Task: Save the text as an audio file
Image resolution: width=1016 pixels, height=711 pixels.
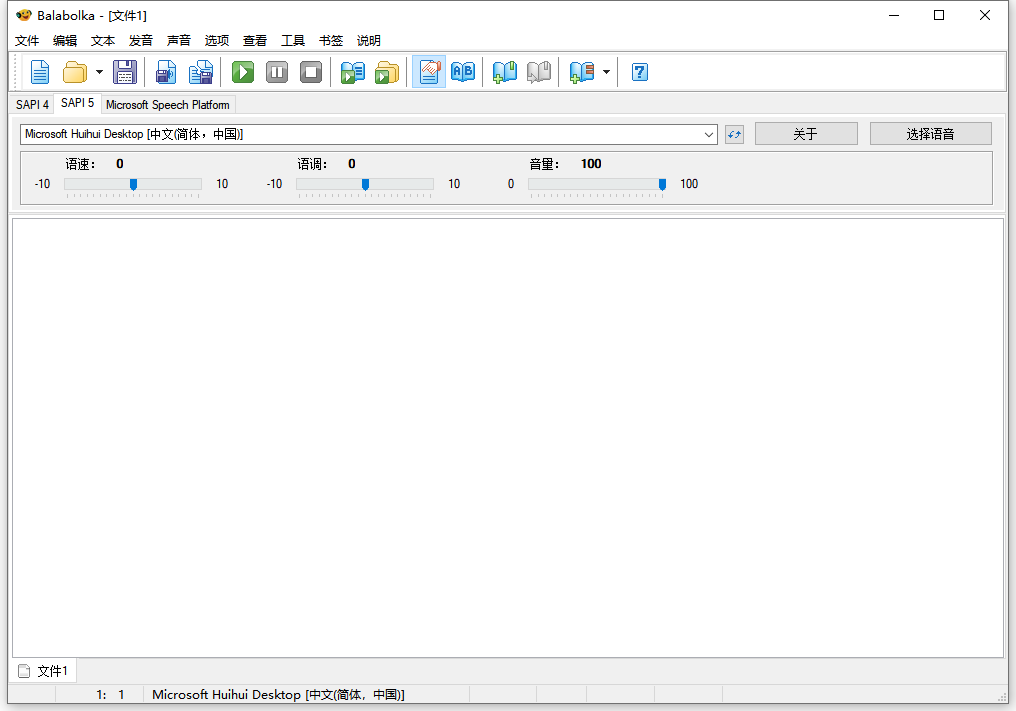Action: [x=165, y=71]
